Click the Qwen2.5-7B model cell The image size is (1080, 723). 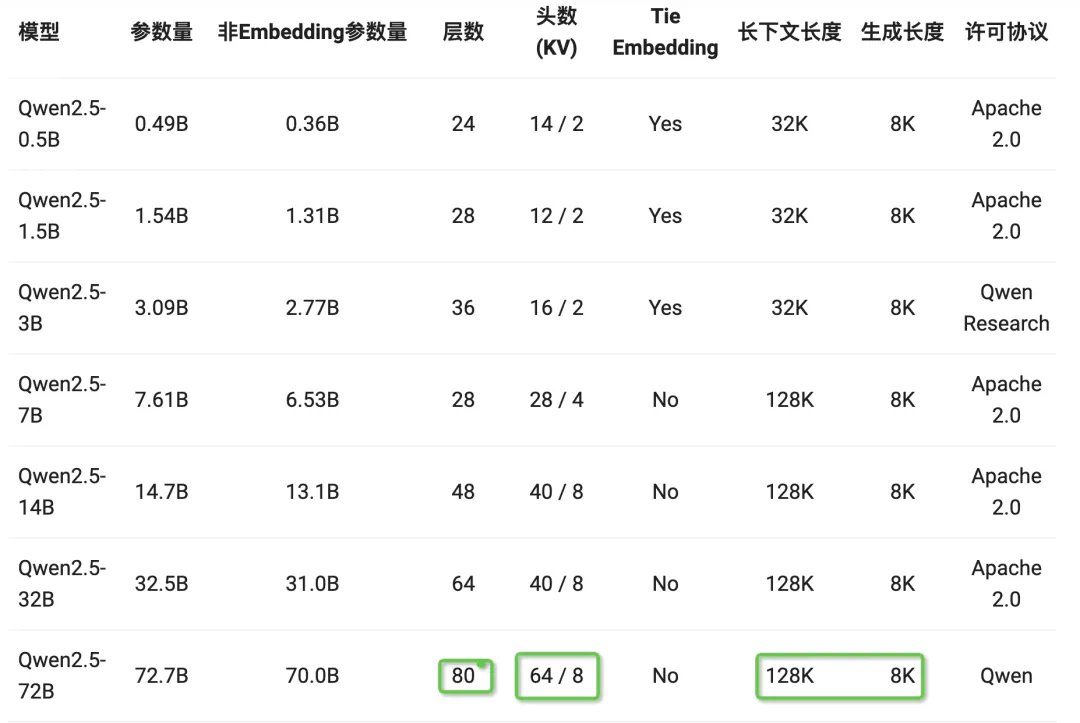(62, 400)
